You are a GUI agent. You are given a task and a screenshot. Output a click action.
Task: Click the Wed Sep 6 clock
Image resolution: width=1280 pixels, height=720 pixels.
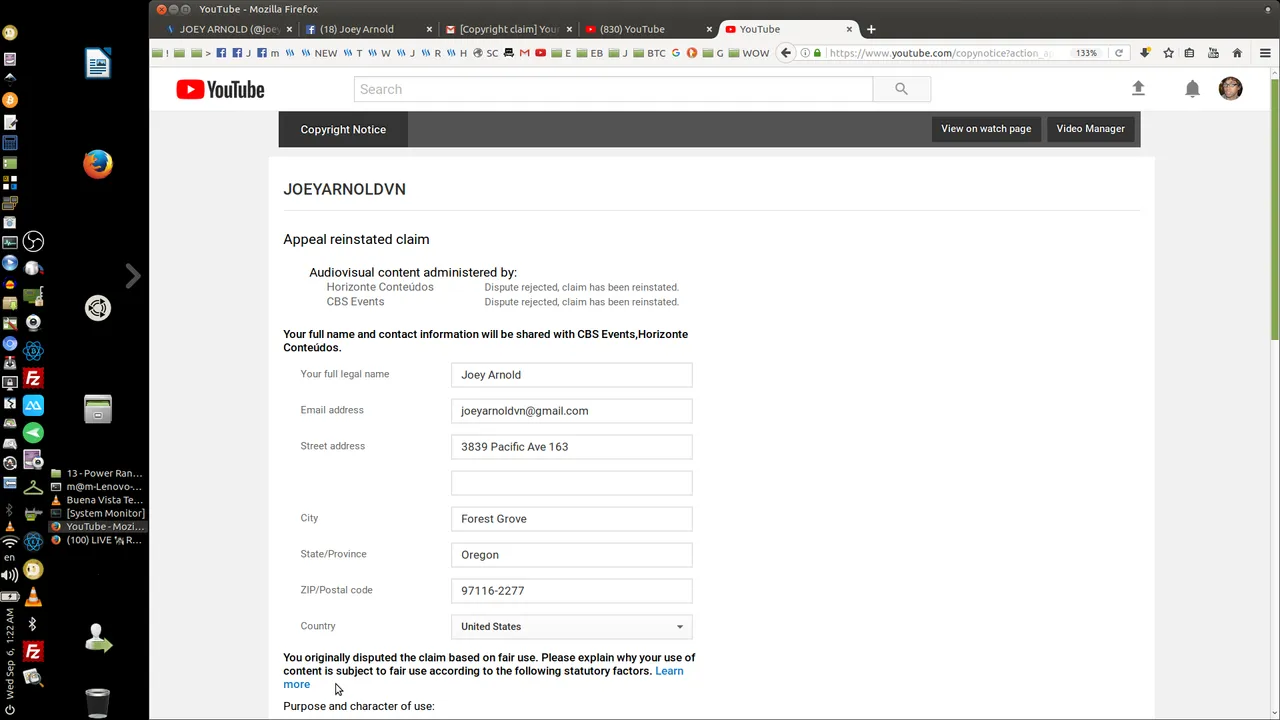[x=10, y=652]
